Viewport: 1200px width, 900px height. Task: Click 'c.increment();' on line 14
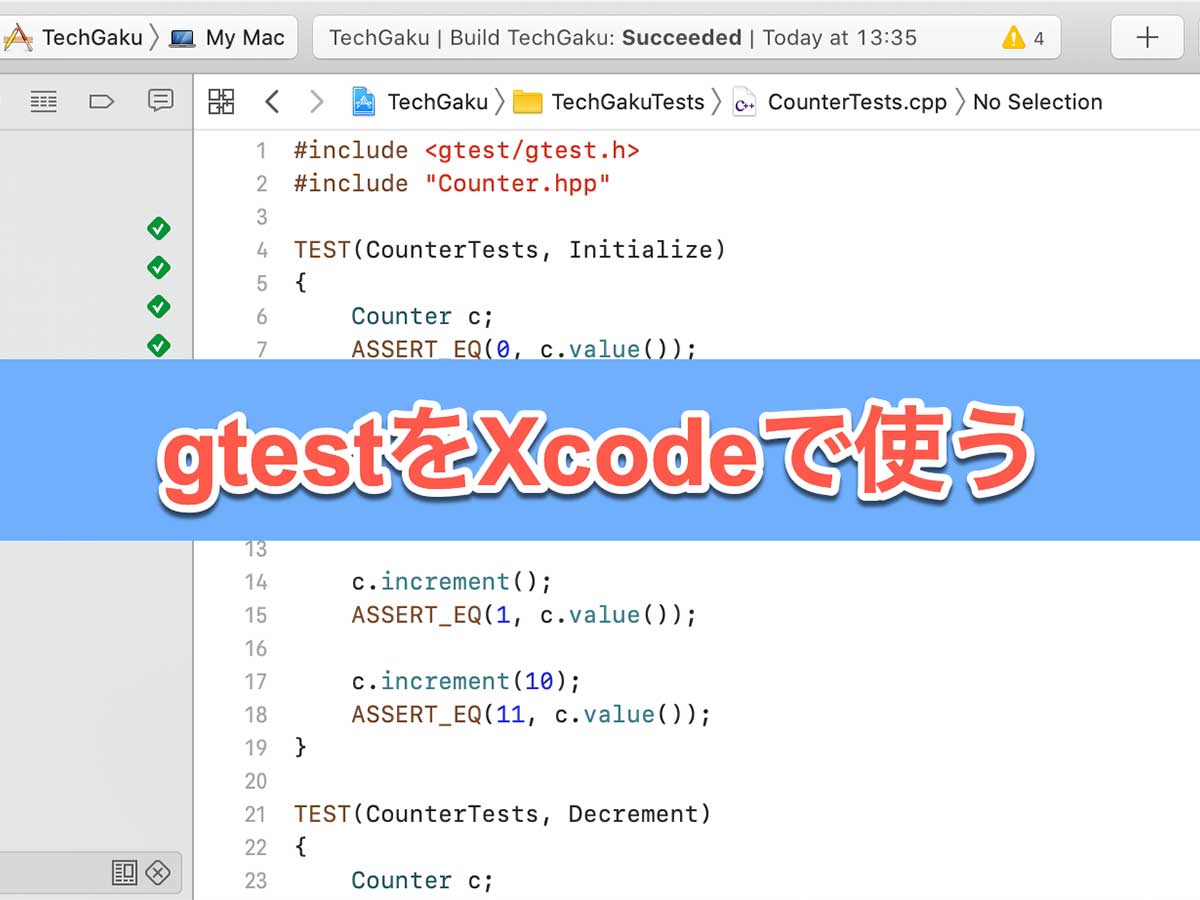pyautogui.click(x=452, y=582)
